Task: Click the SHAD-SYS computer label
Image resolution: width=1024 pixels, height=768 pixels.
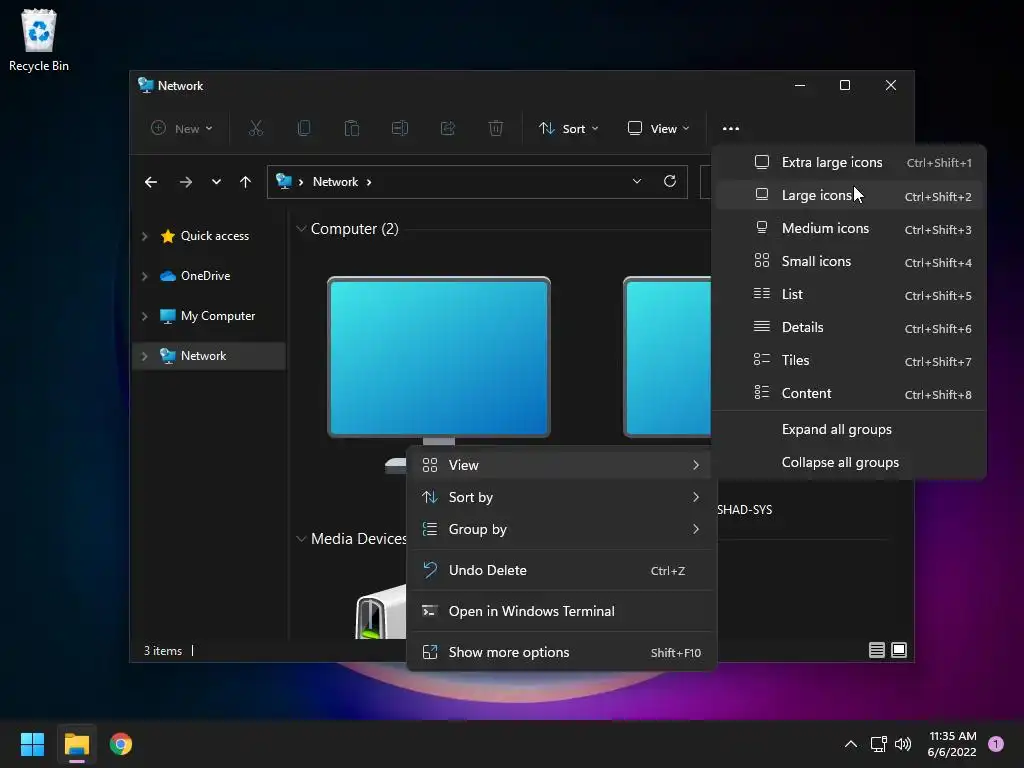Action: click(x=744, y=509)
